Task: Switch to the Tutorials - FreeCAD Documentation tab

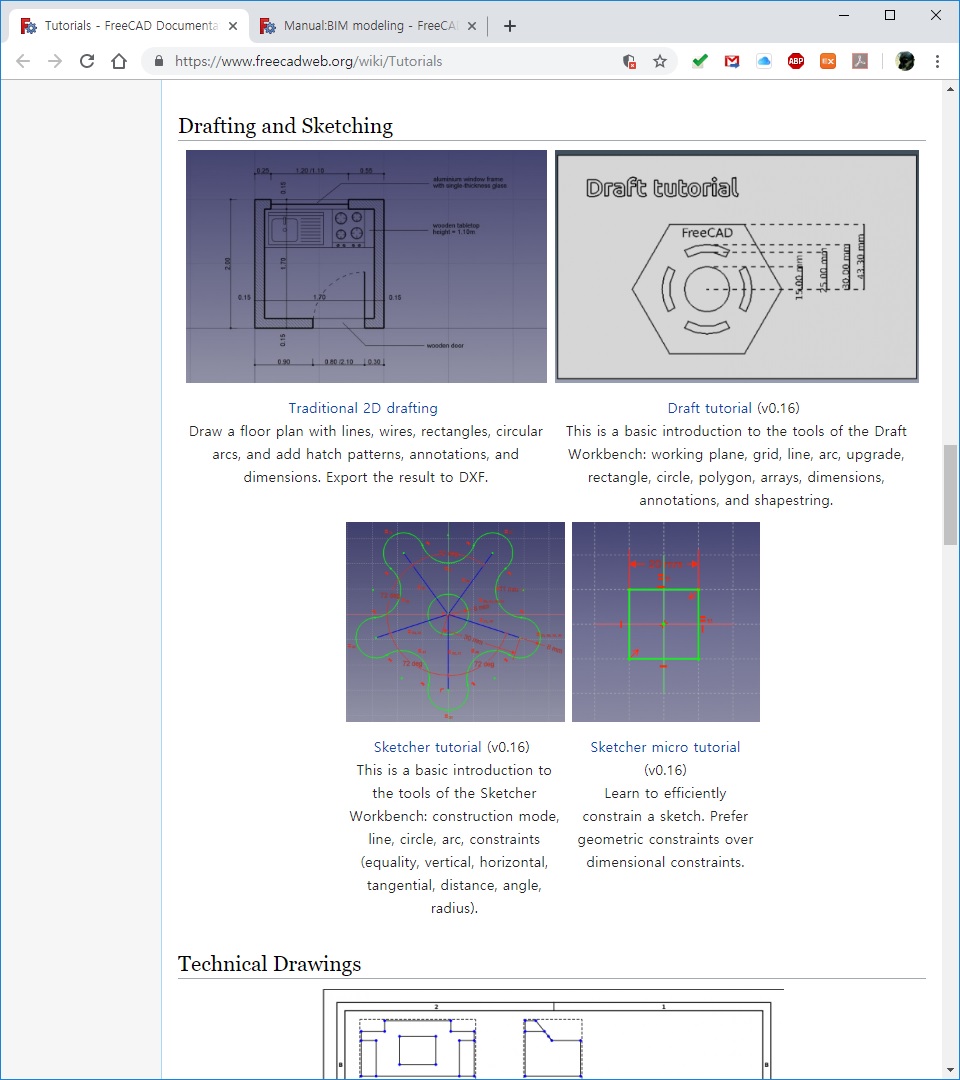Action: (127, 26)
